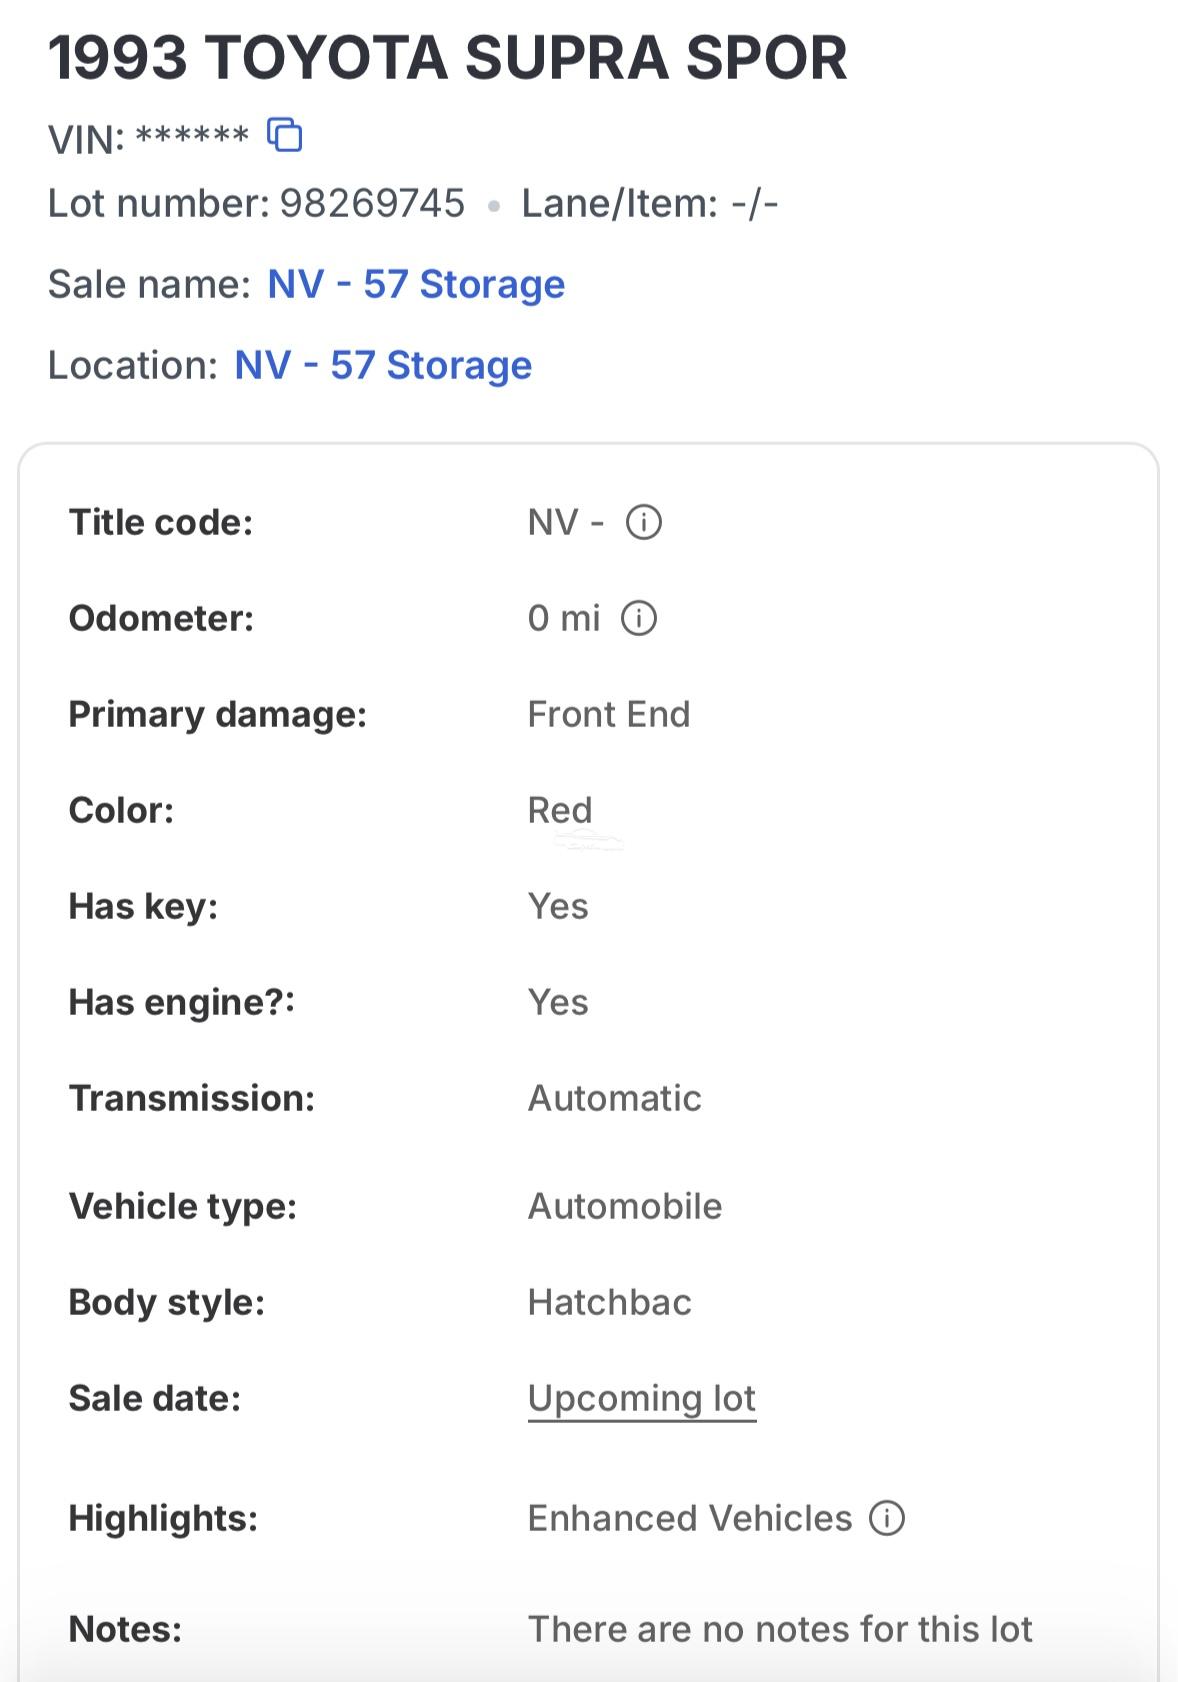
Task: Click the Upcoming lot sale date link
Action: tap(642, 1398)
